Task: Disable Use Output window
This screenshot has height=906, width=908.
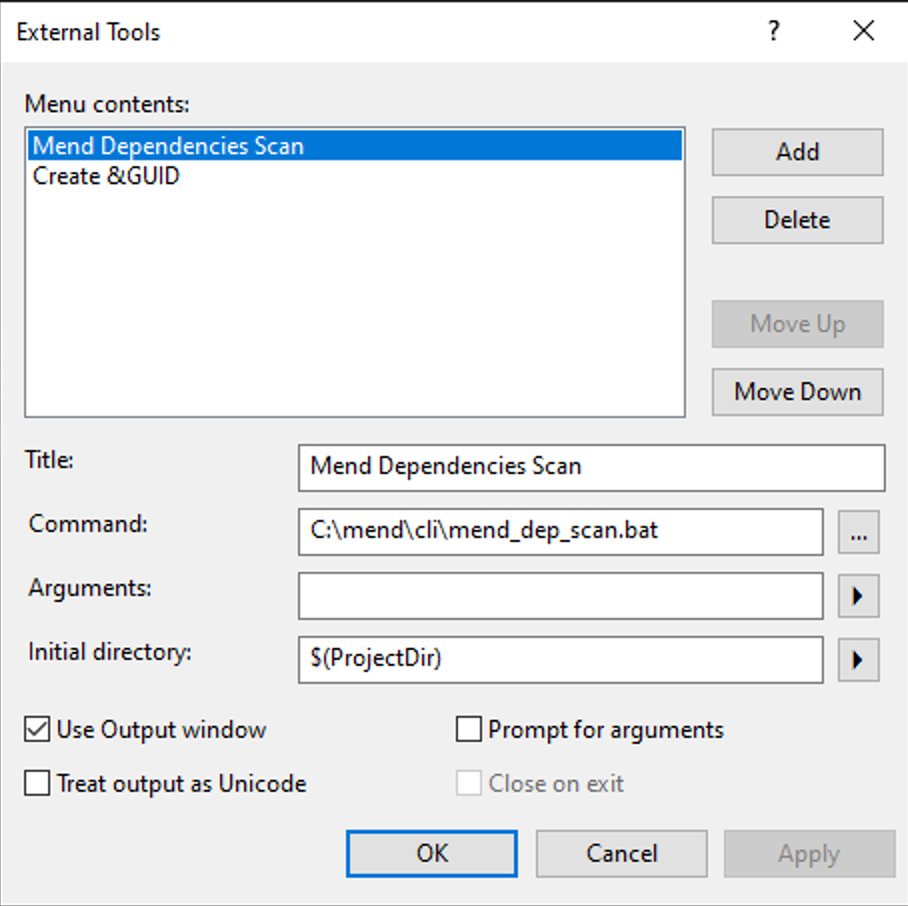Action: point(35,730)
